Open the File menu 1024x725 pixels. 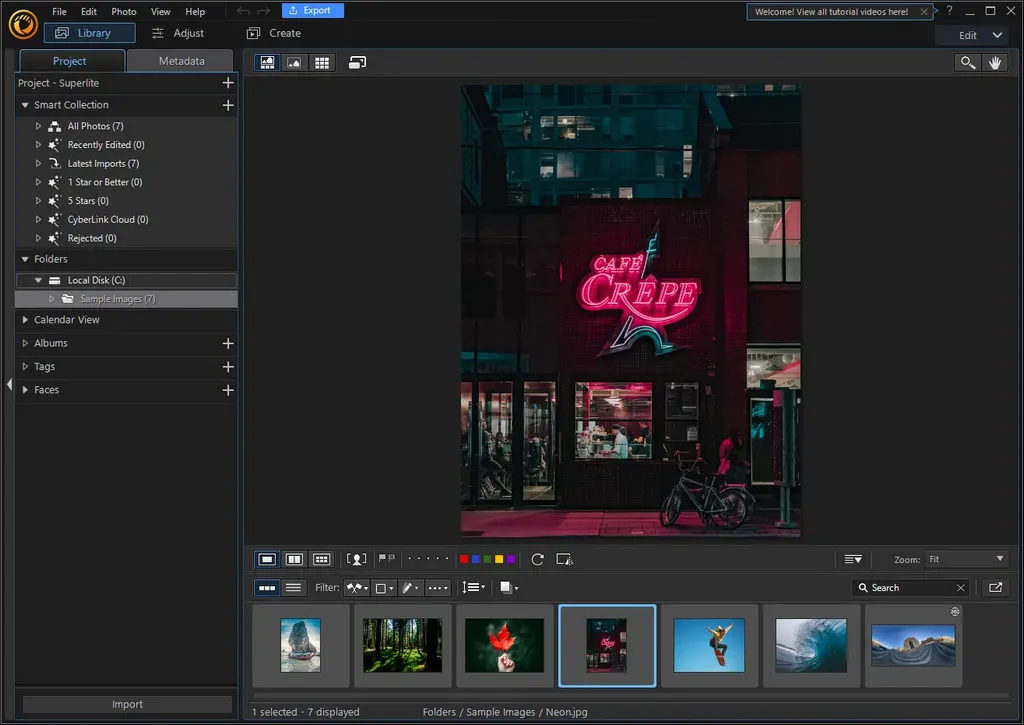pos(59,12)
